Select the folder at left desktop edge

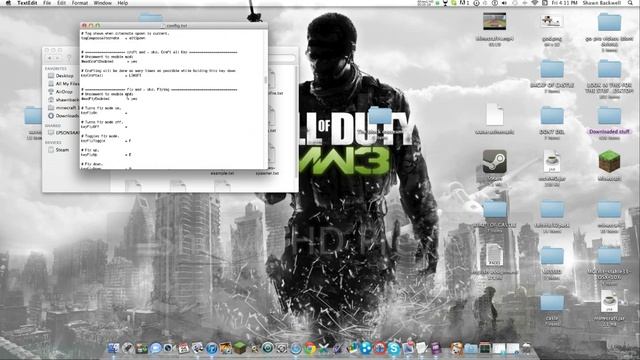click(33, 116)
